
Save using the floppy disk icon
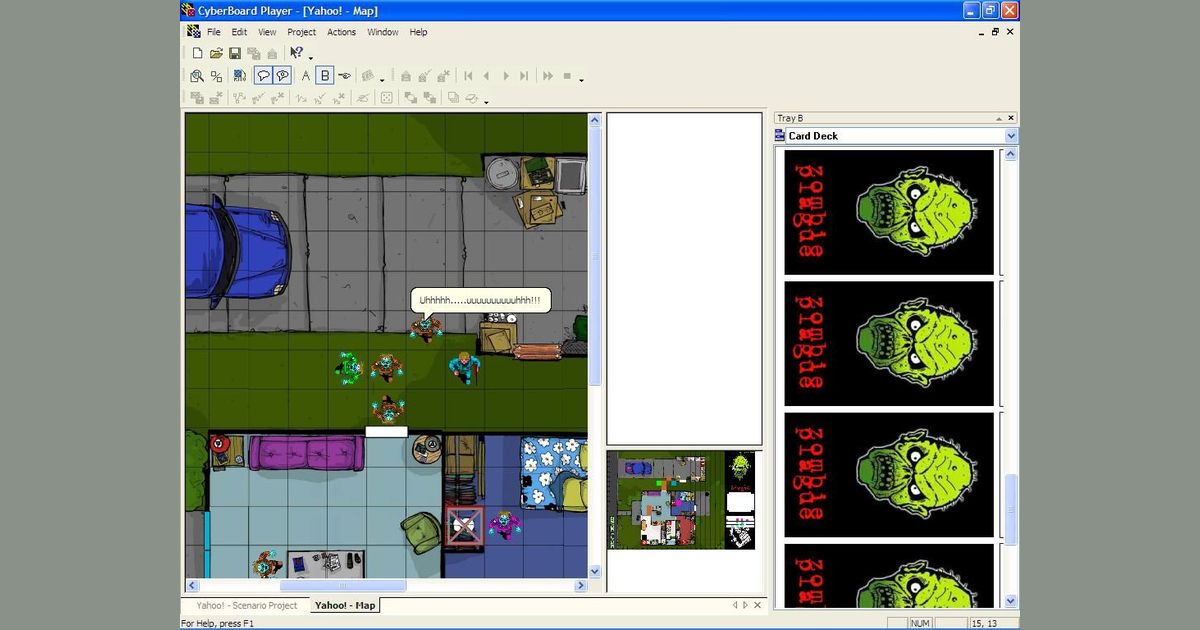click(235, 53)
